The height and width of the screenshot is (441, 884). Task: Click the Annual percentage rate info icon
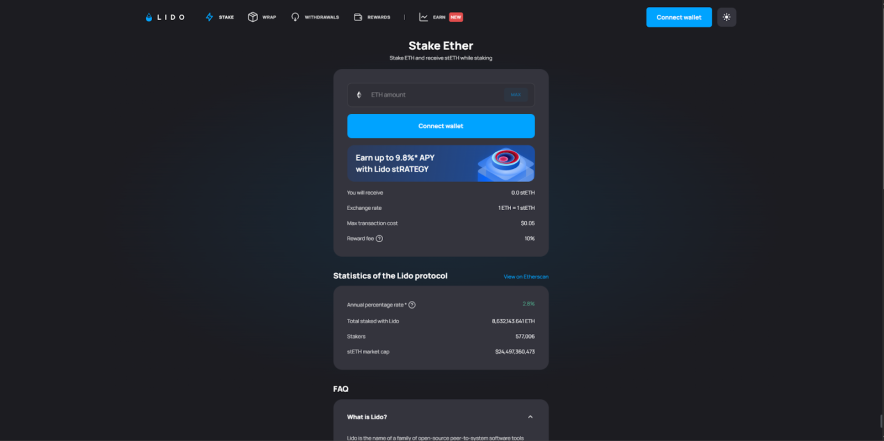pos(412,304)
